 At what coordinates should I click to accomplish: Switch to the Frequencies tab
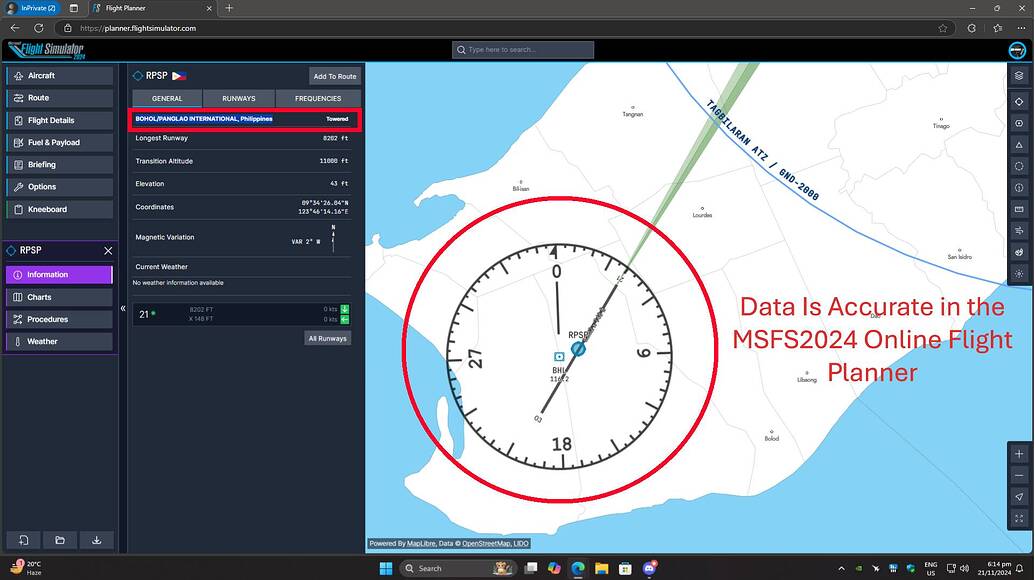(x=317, y=98)
